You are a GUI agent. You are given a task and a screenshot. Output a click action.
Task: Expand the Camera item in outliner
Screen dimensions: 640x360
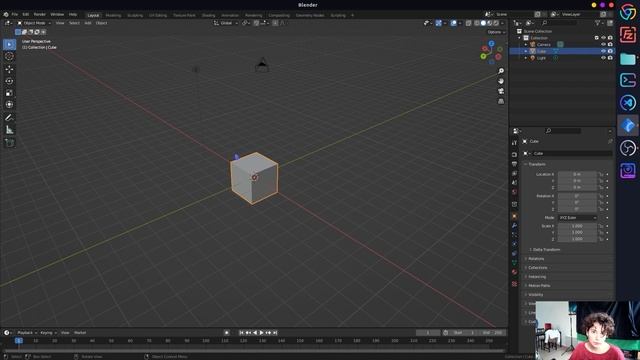point(526,44)
